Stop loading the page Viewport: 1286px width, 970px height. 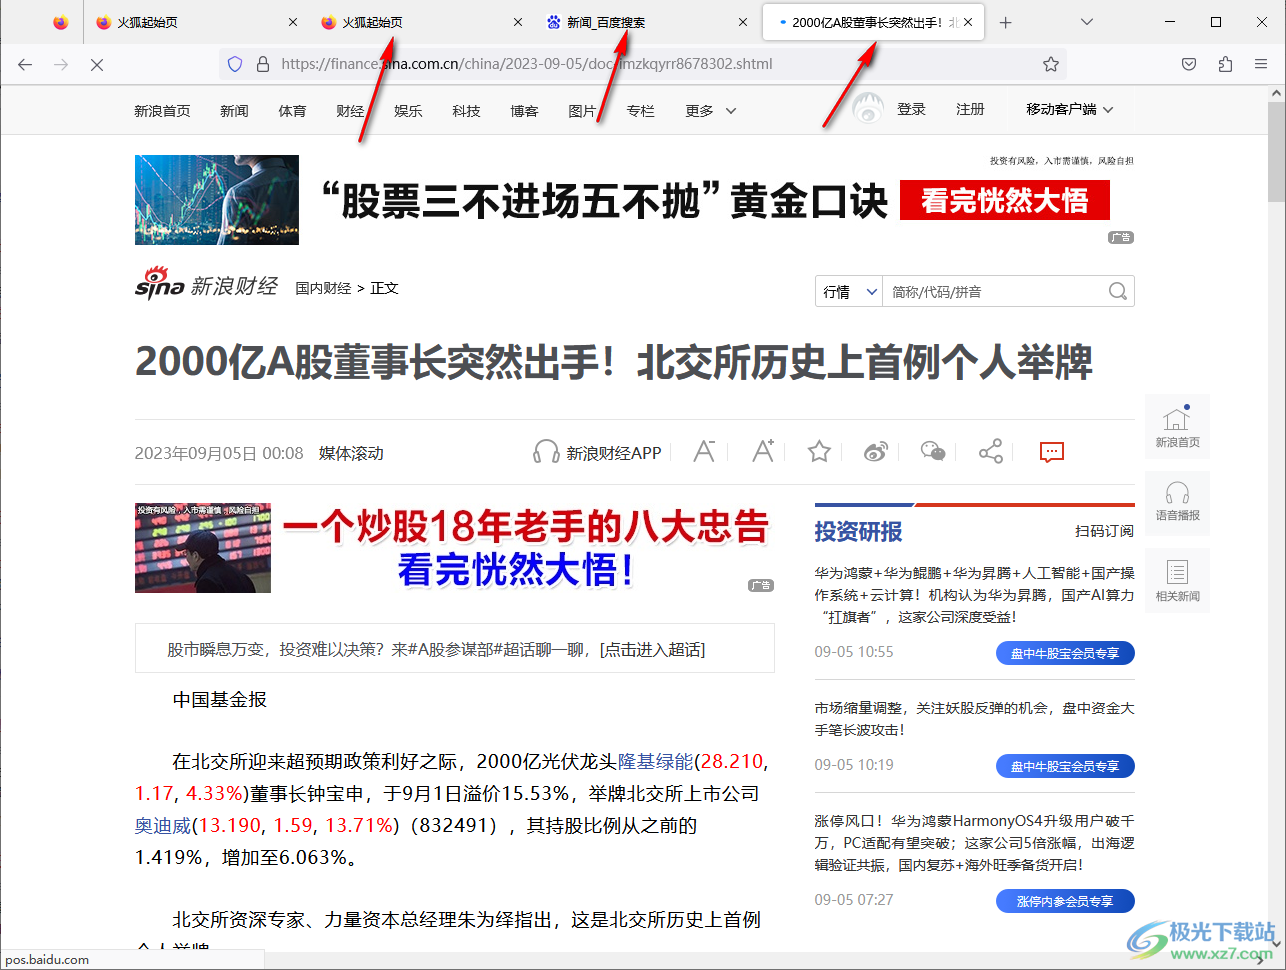[97, 64]
